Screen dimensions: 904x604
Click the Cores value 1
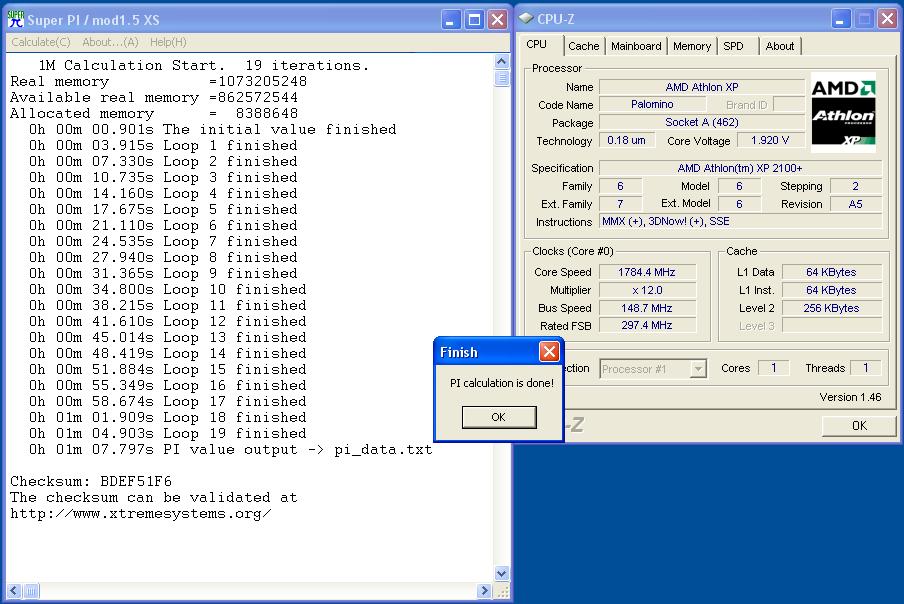point(773,368)
